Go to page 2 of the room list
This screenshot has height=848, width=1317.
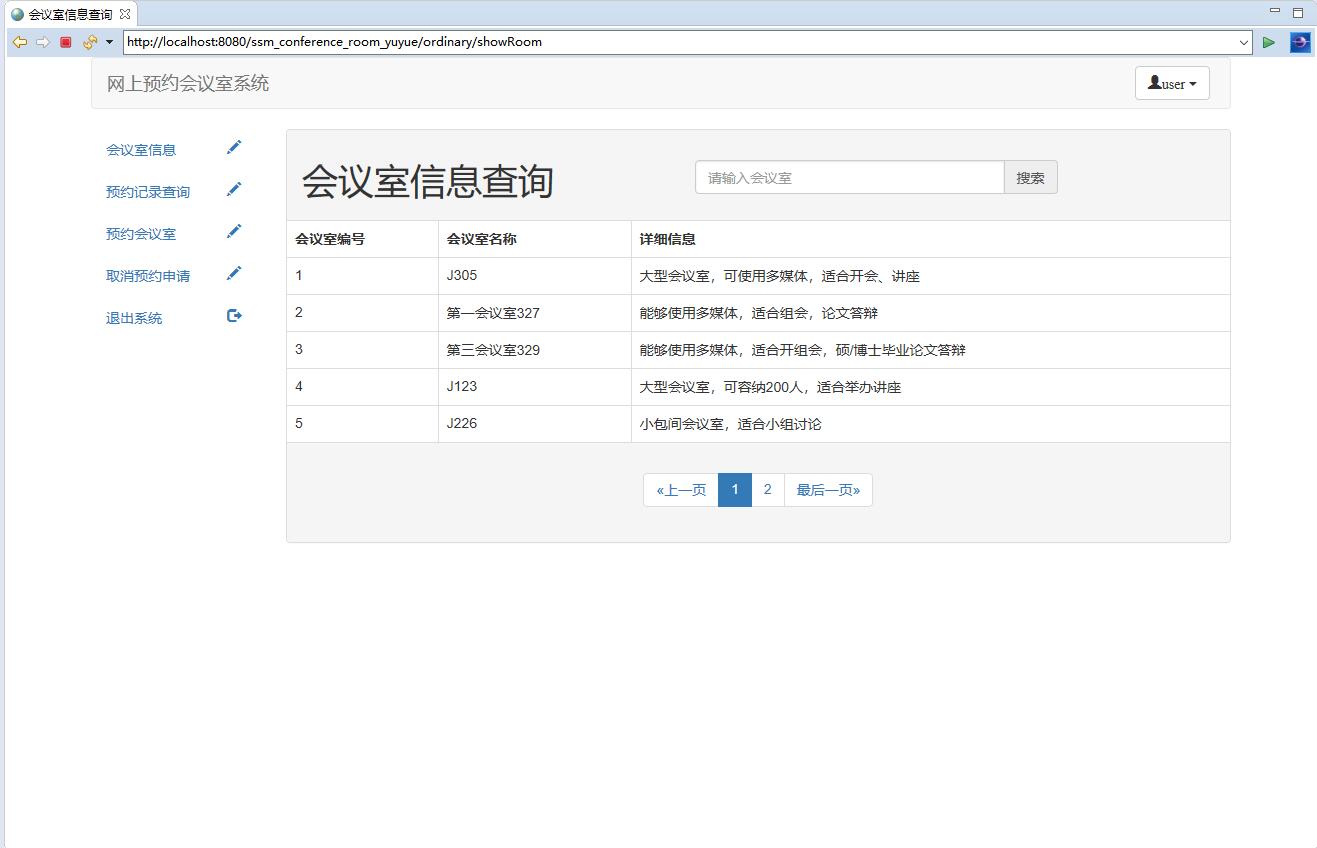(x=767, y=489)
